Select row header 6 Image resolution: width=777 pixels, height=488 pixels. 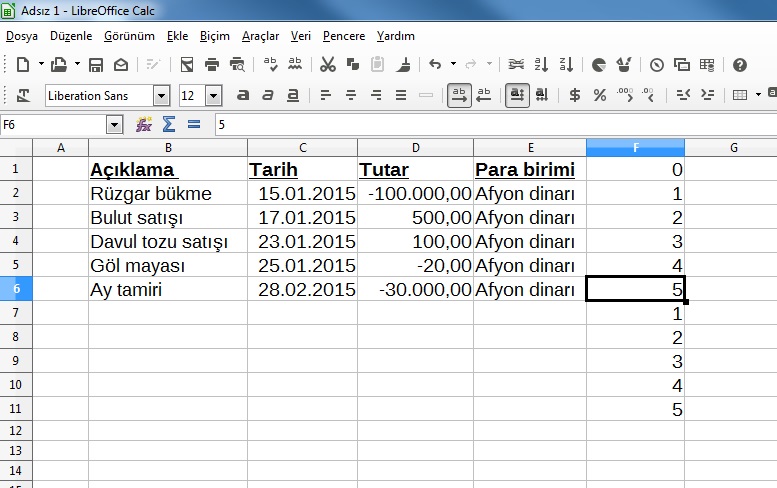16,290
